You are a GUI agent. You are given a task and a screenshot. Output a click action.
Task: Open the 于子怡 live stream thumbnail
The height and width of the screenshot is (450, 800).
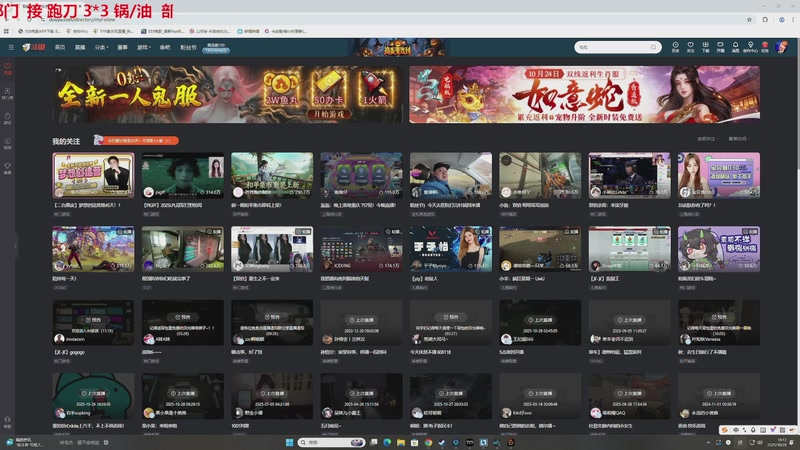451,249
